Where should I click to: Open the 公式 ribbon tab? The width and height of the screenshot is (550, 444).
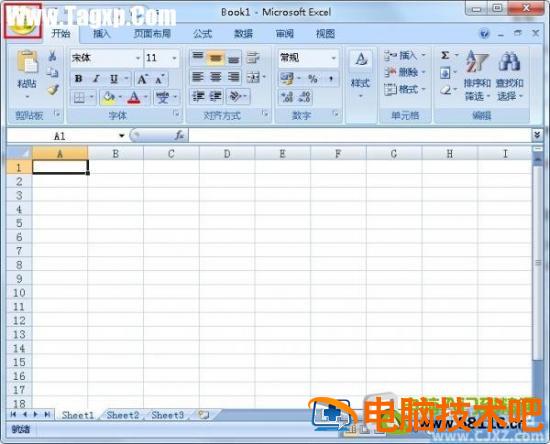(202, 34)
